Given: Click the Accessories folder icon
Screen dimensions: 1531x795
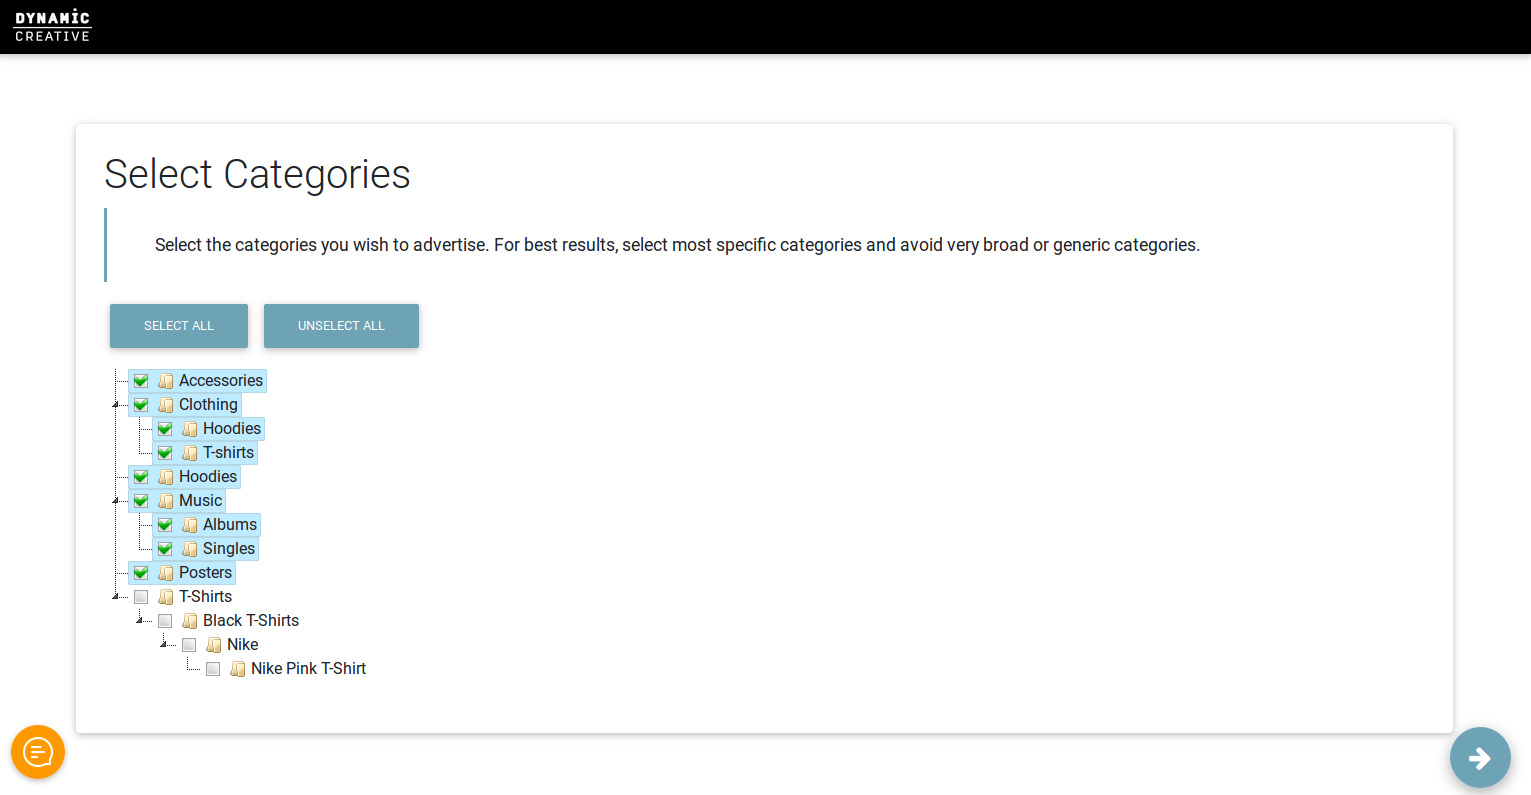Looking at the screenshot, I should coord(166,381).
